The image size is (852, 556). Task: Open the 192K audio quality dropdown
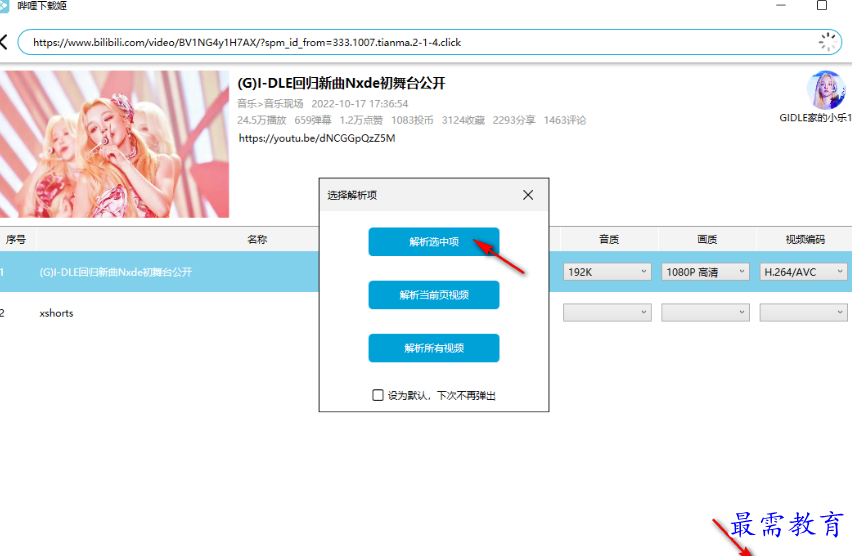(x=607, y=272)
